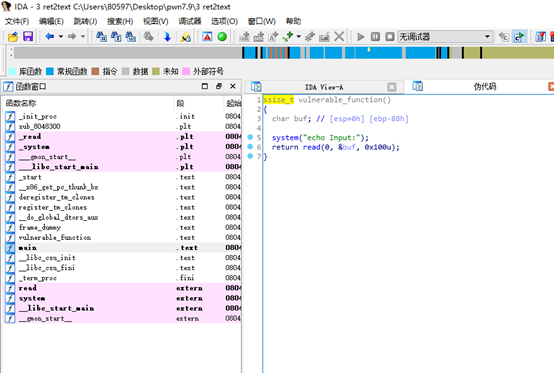Switch to the IDA View-A tab

[x=324, y=87]
